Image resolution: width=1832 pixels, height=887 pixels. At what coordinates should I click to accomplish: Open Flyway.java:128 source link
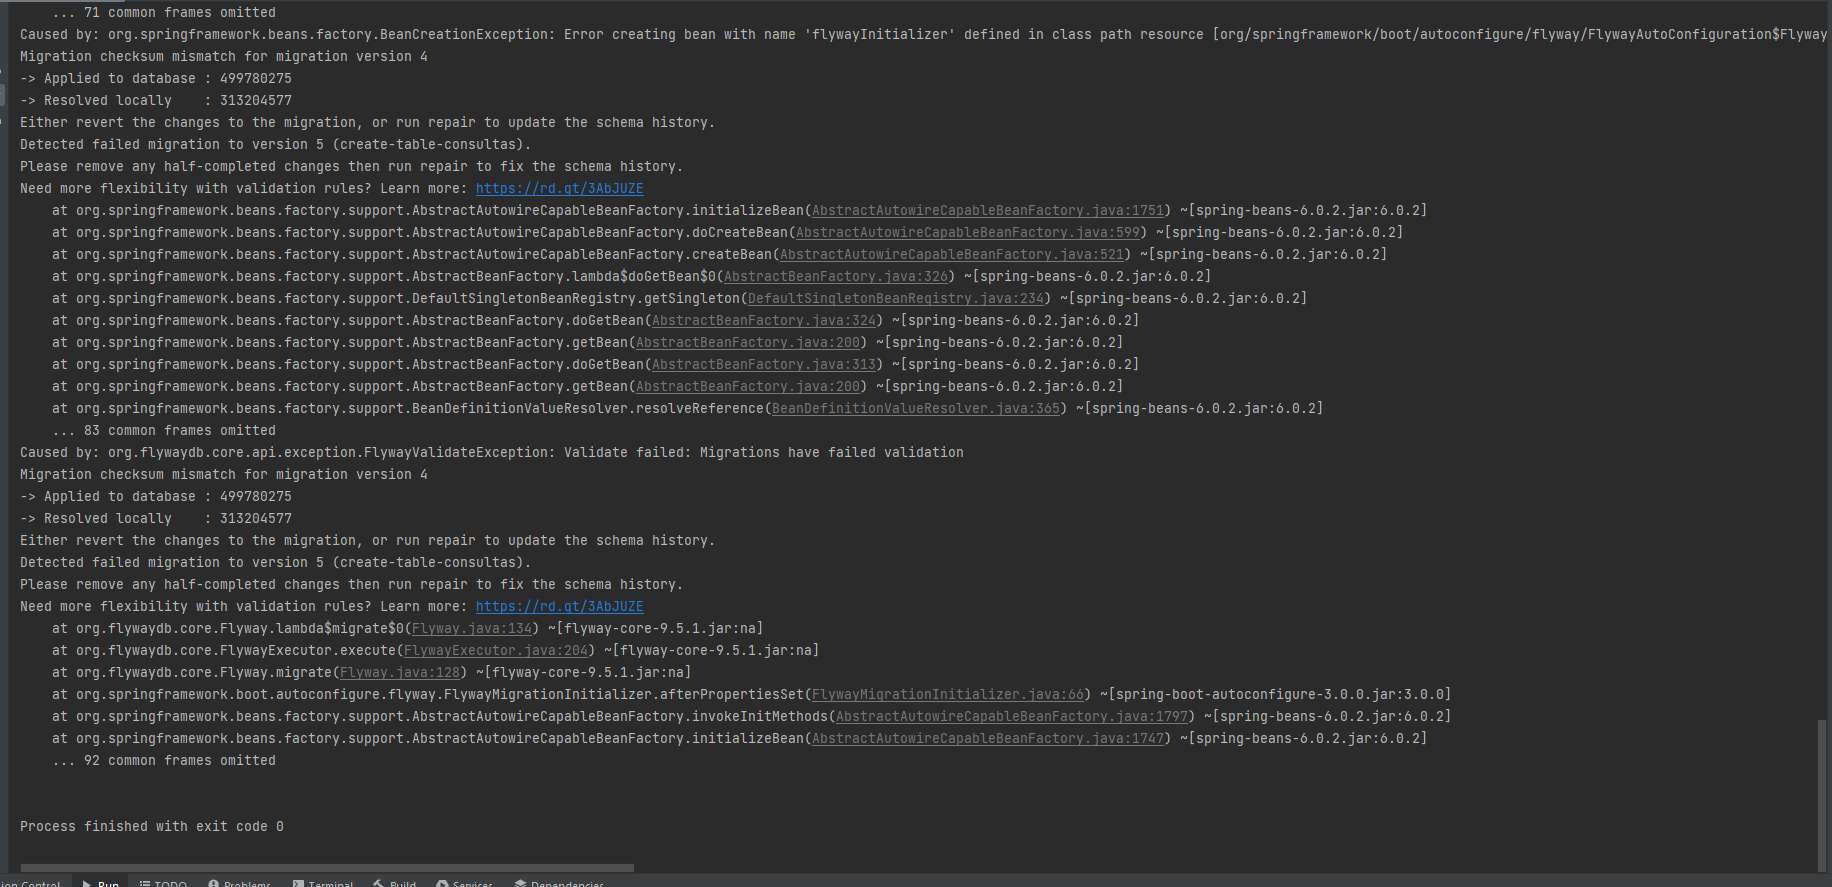pos(400,672)
